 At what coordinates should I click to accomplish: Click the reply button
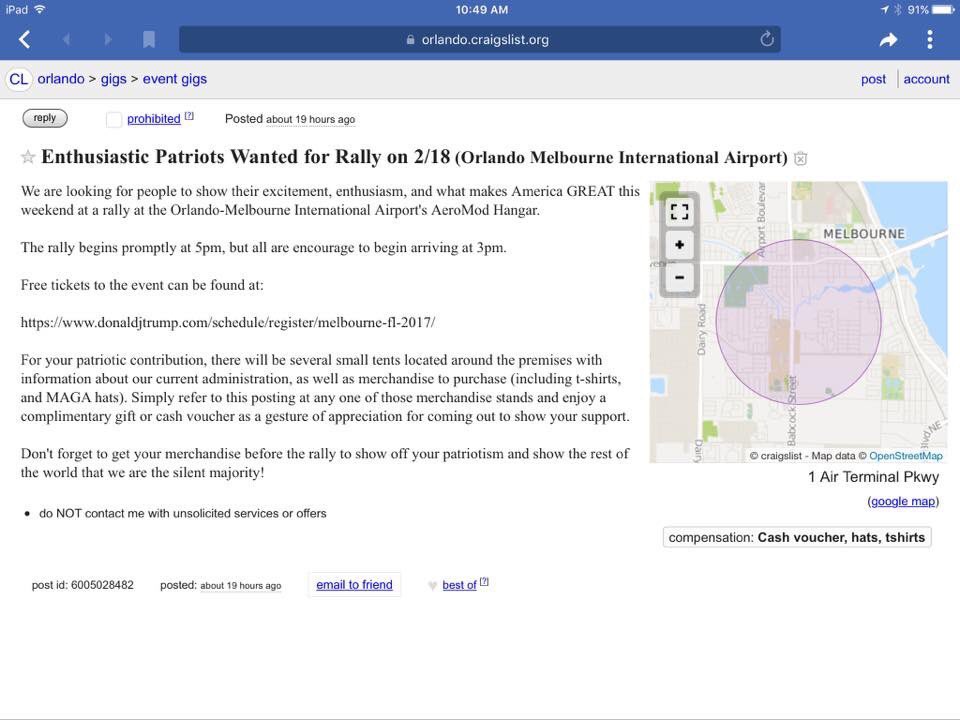(x=45, y=118)
